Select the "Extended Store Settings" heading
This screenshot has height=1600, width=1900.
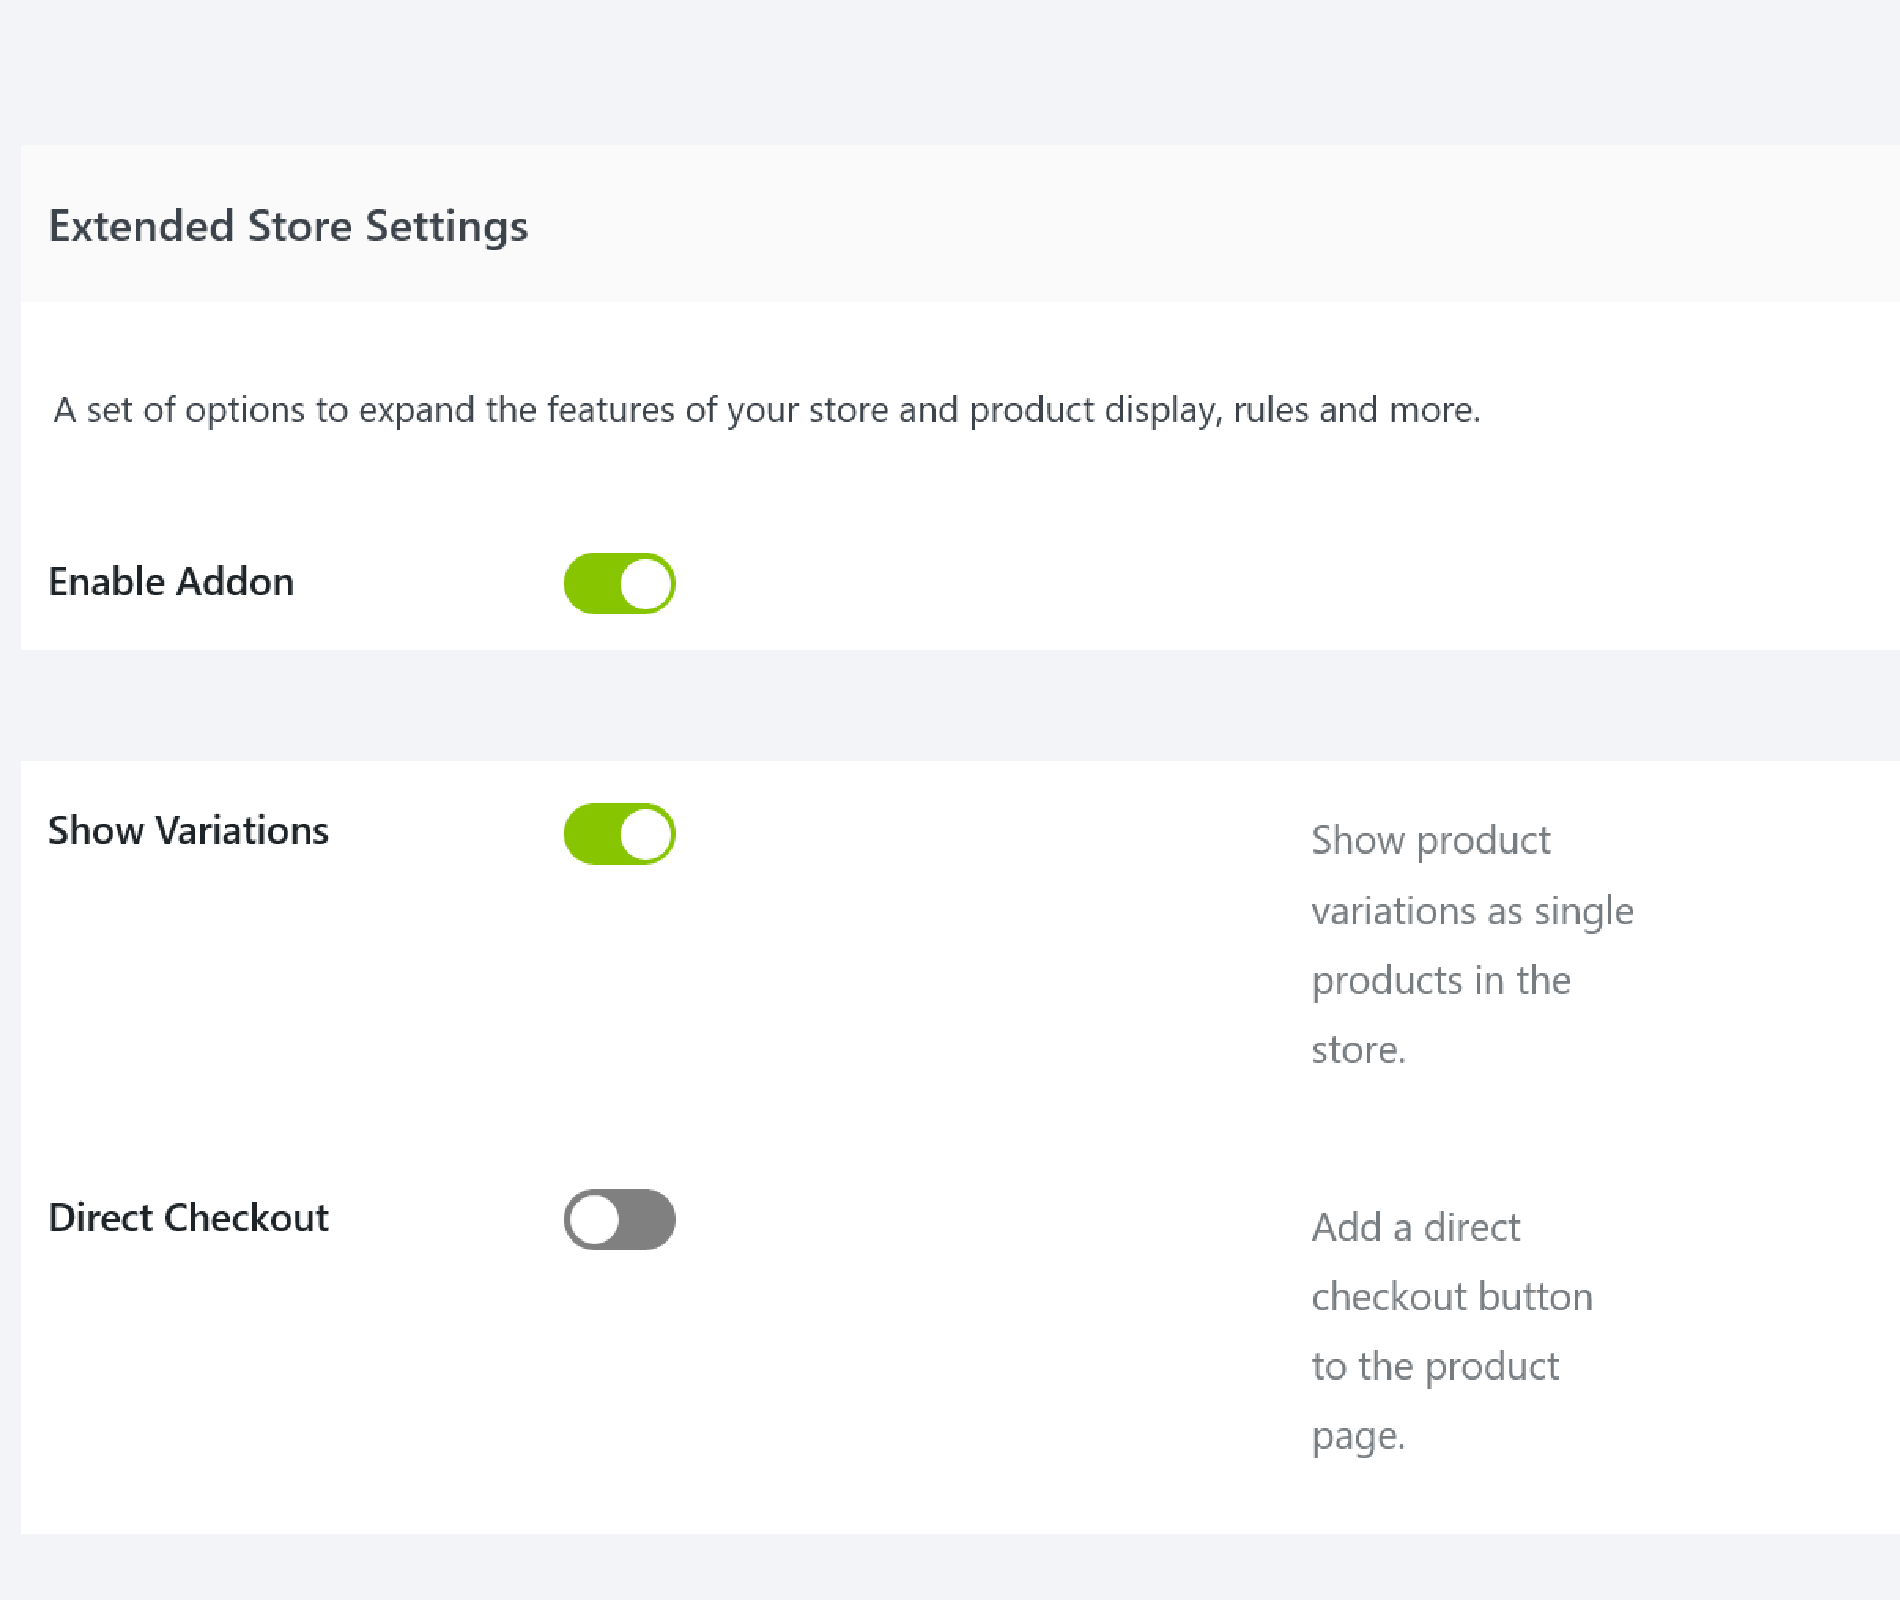[x=288, y=226]
